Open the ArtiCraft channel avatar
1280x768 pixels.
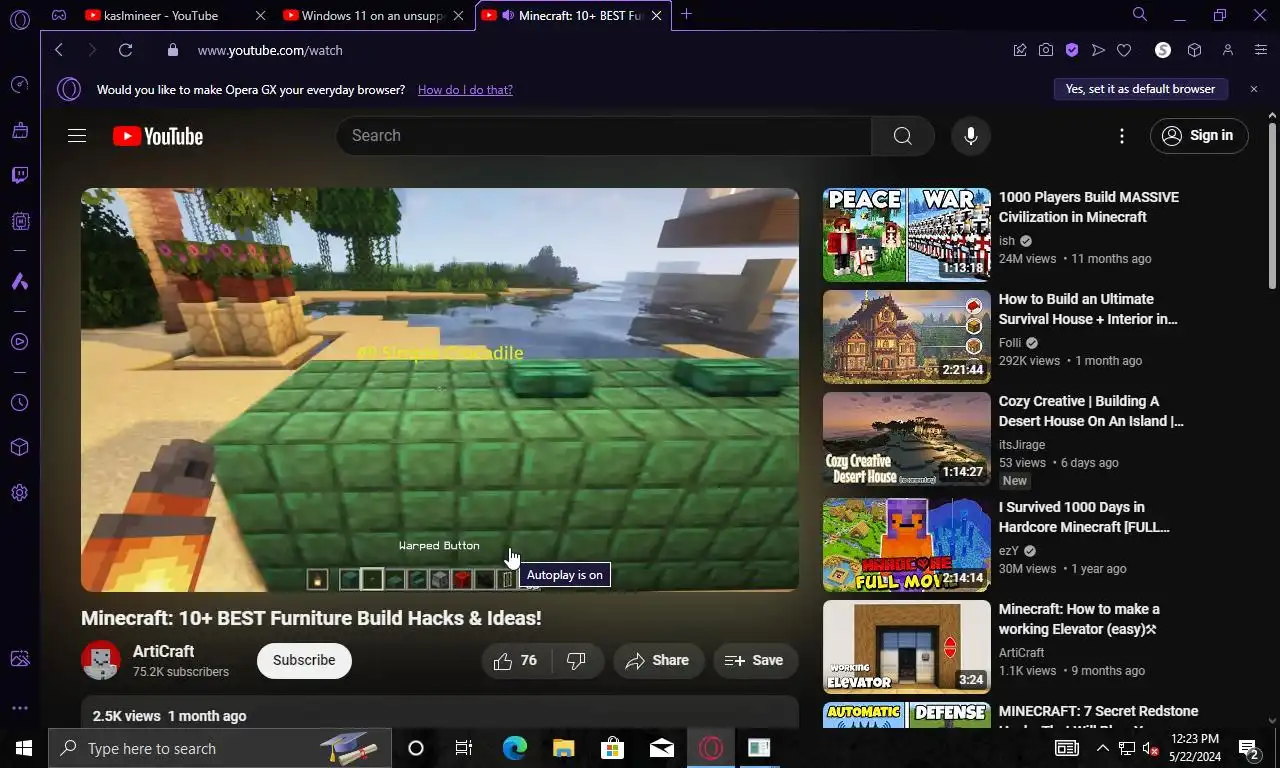point(101,660)
